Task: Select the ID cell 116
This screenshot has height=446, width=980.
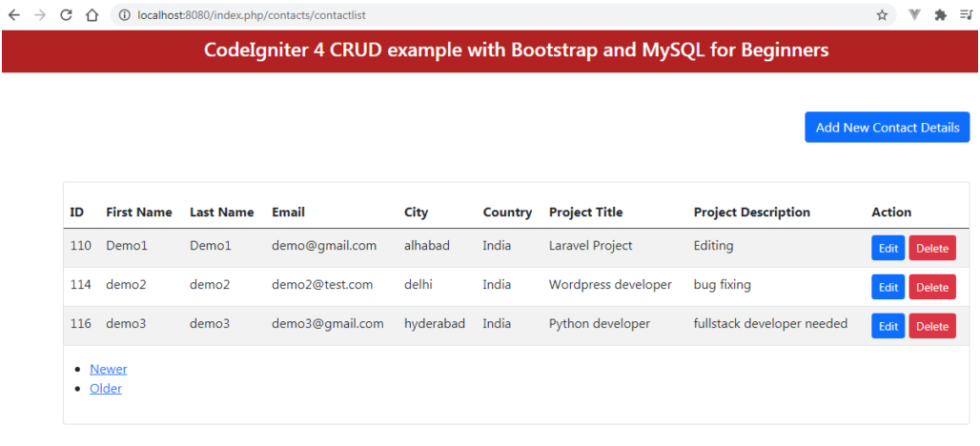Action: click(81, 324)
